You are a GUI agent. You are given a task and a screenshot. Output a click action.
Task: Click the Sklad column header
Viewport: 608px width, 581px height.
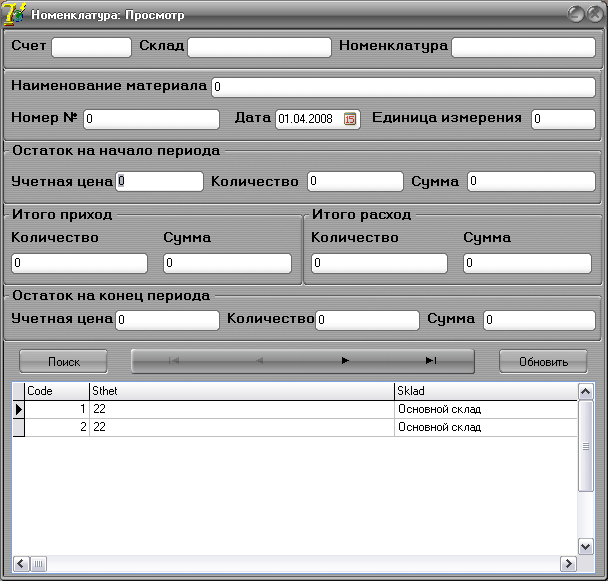[485, 391]
